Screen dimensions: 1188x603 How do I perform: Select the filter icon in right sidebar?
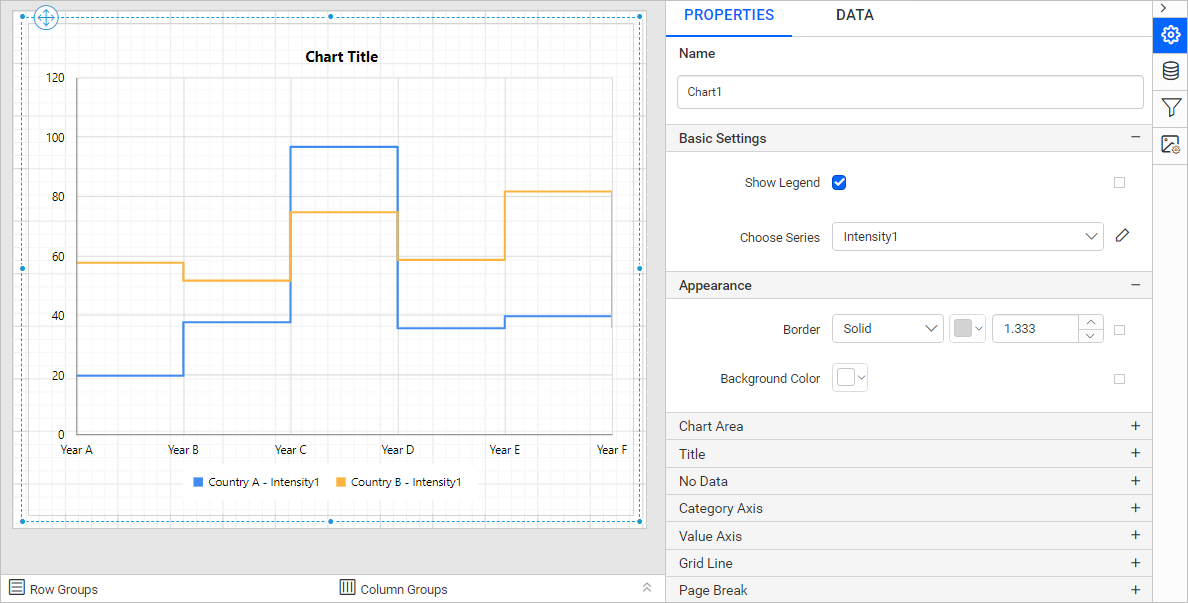point(1170,108)
